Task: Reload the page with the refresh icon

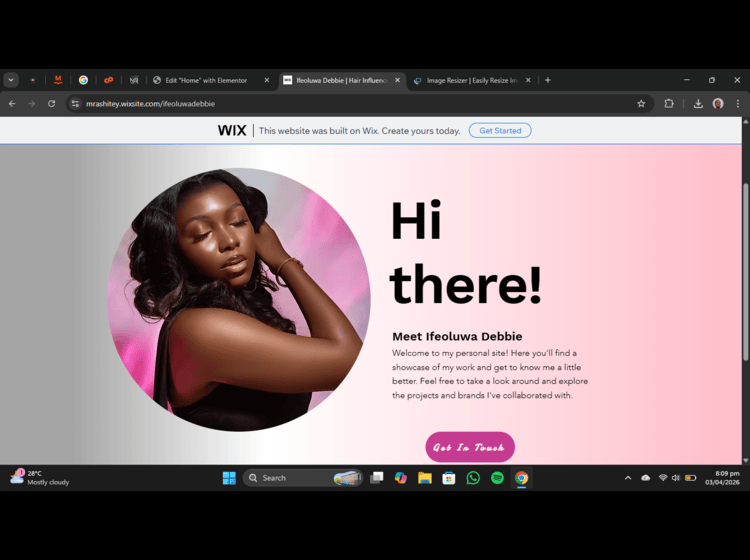Action: click(x=51, y=103)
